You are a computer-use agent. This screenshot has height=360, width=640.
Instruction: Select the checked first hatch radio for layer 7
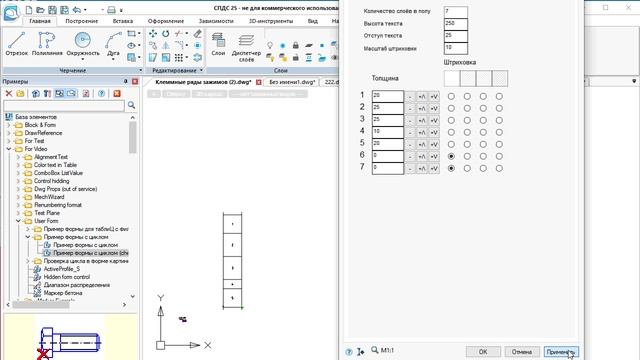[x=451, y=168]
